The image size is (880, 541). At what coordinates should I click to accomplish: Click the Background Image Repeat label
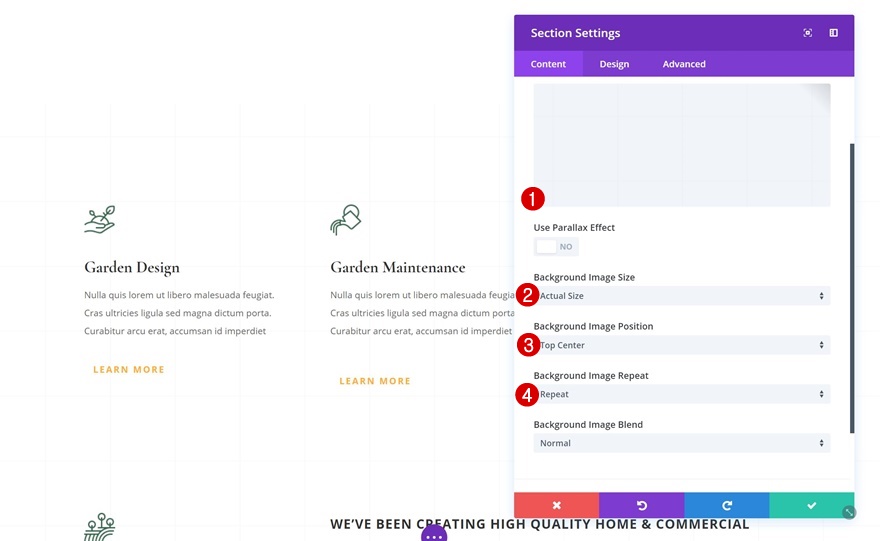(x=591, y=375)
